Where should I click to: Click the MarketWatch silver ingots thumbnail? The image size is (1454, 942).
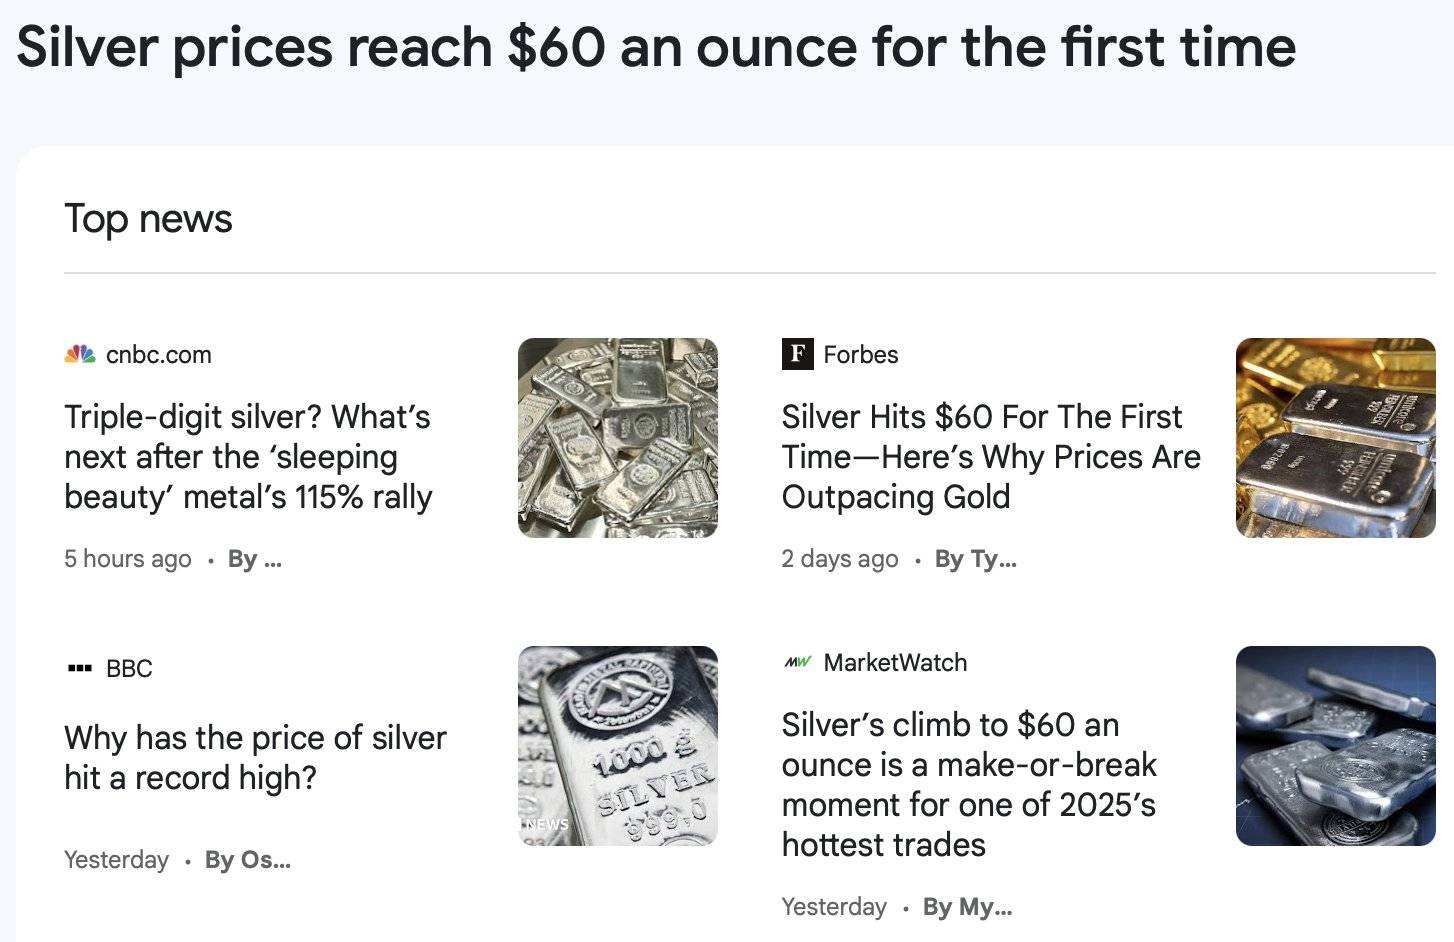[x=1335, y=746]
